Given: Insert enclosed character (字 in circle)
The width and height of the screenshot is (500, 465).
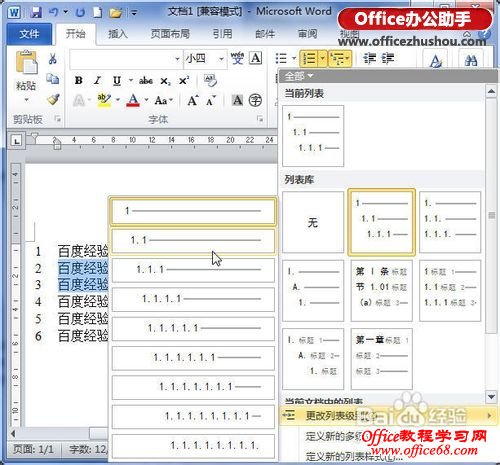Looking at the screenshot, I should (x=256, y=100).
